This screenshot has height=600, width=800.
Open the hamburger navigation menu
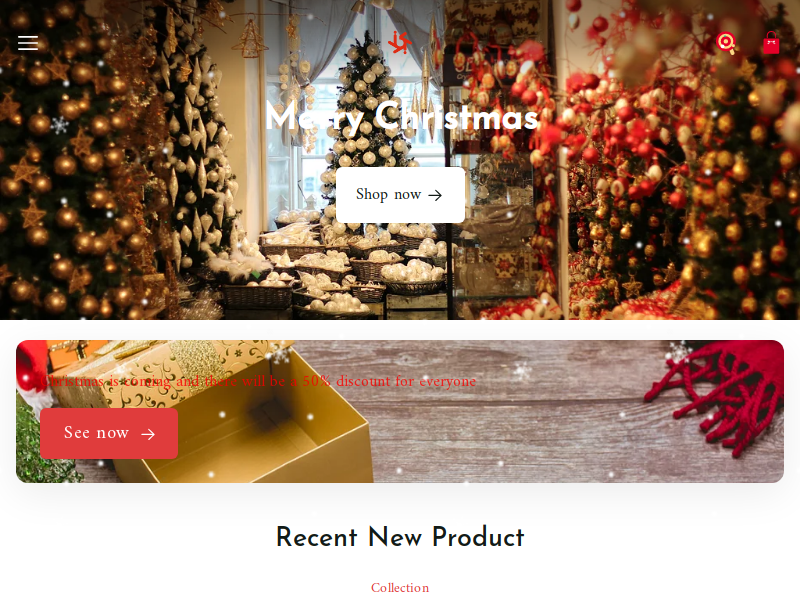(x=28, y=43)
